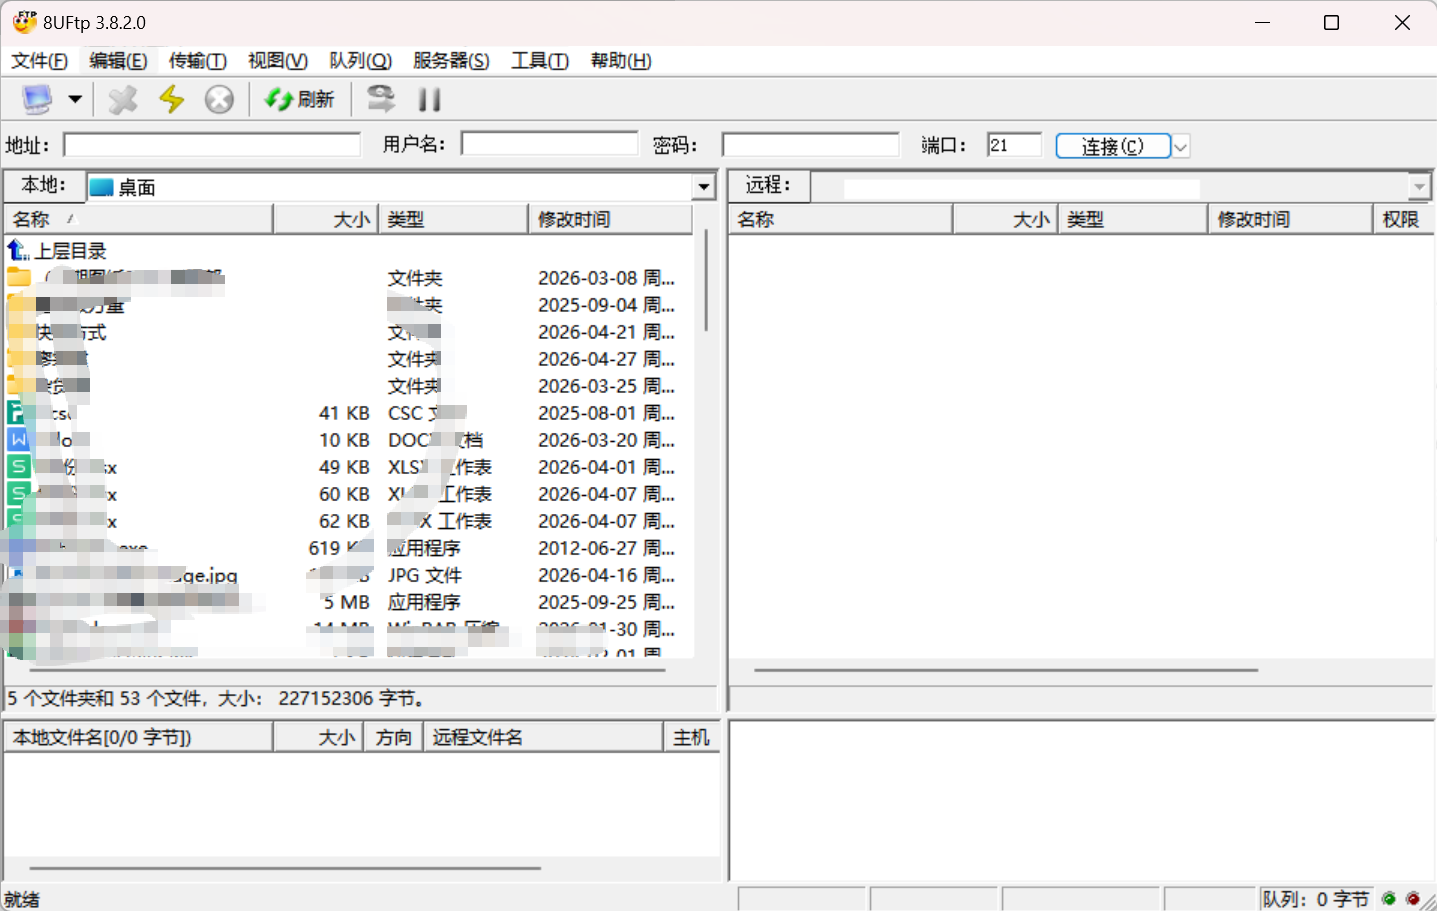Open the local path 桌面 dropdown
The height and width of the screenshot is (911, 1437).
click(x=704, y=187)
